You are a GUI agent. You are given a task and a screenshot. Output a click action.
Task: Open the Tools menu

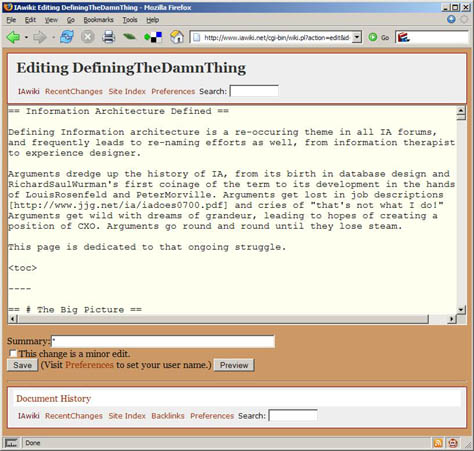pyautogui.click(x=130, y=20)
